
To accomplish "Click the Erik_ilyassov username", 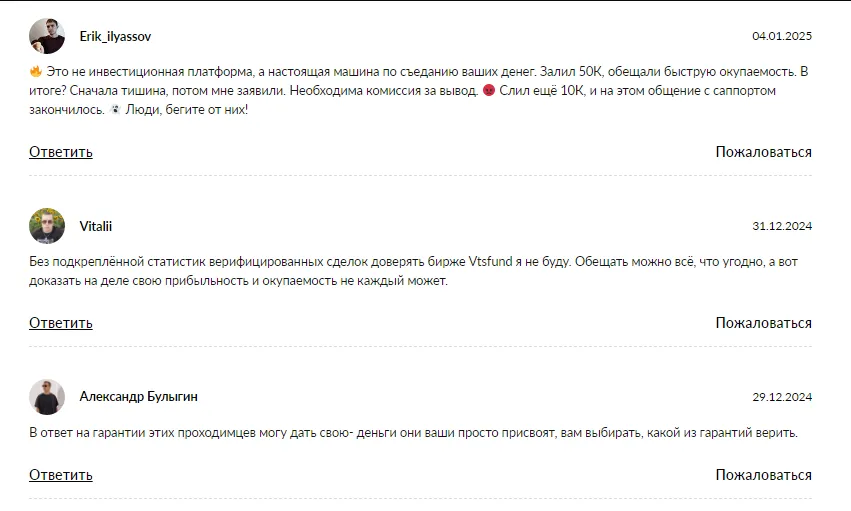I will 115,36.
